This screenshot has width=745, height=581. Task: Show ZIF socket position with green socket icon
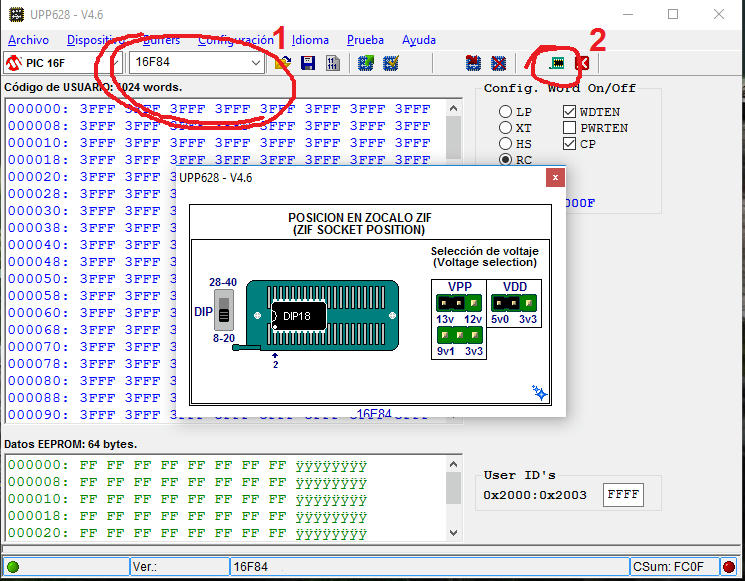pyautogui.click(x=556, y=63)
